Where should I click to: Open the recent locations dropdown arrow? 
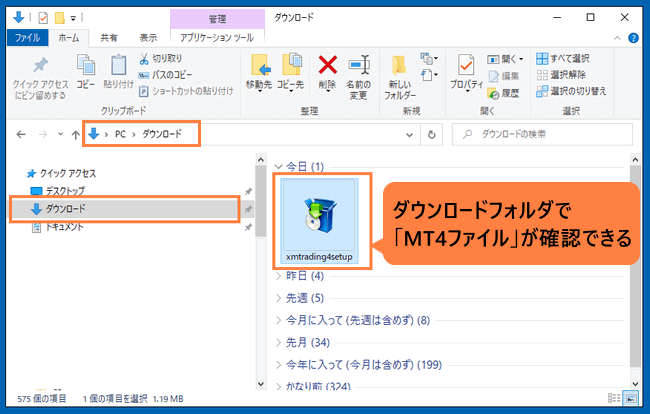tap(61, 134)
